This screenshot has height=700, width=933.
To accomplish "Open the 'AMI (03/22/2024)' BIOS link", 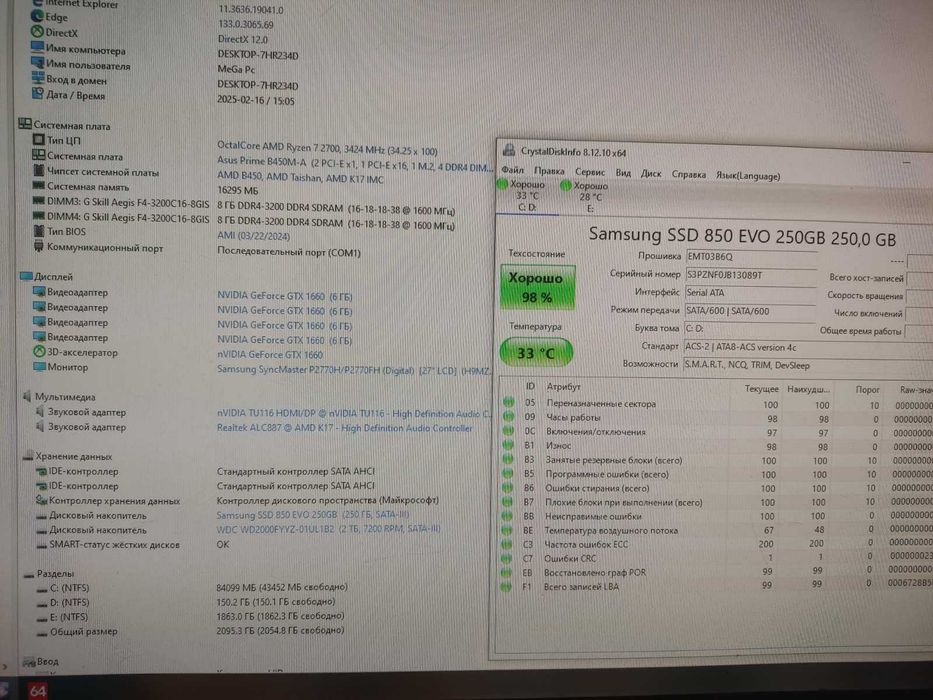I will (x=253, y=236).
